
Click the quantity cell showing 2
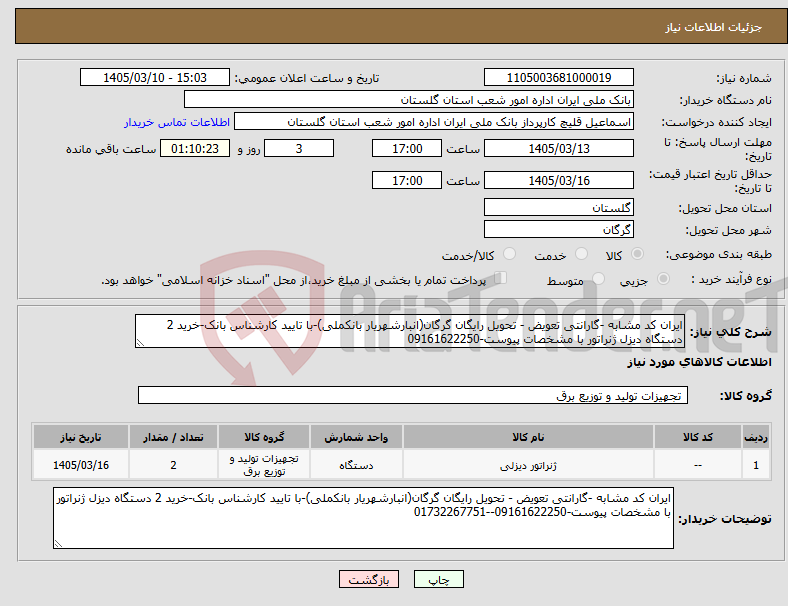coord(173,465)
